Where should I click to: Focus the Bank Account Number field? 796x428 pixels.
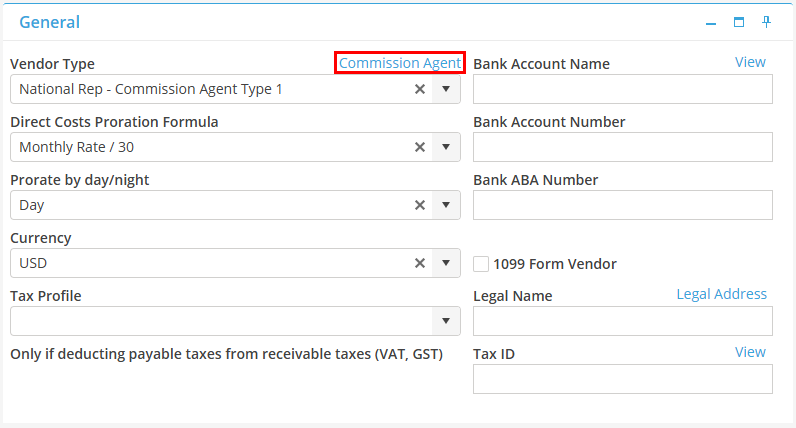tap(622, 147)
